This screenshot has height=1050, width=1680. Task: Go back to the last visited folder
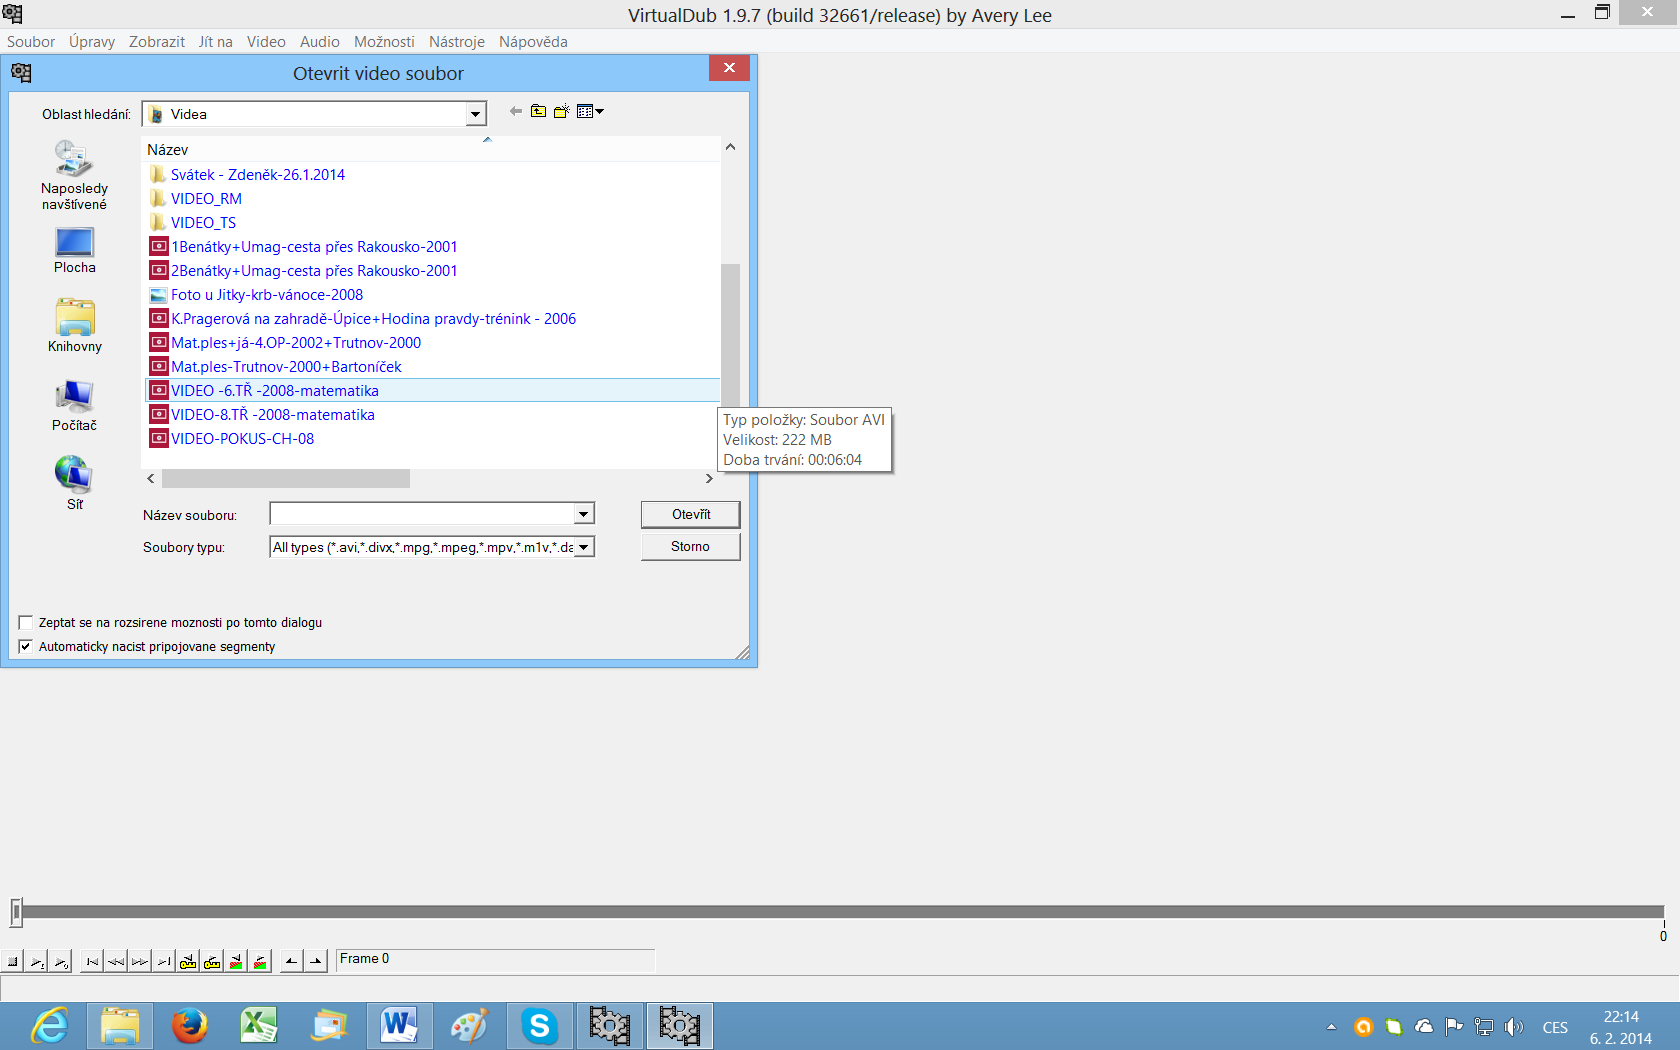pyautogui.click(x=515, y=111)
